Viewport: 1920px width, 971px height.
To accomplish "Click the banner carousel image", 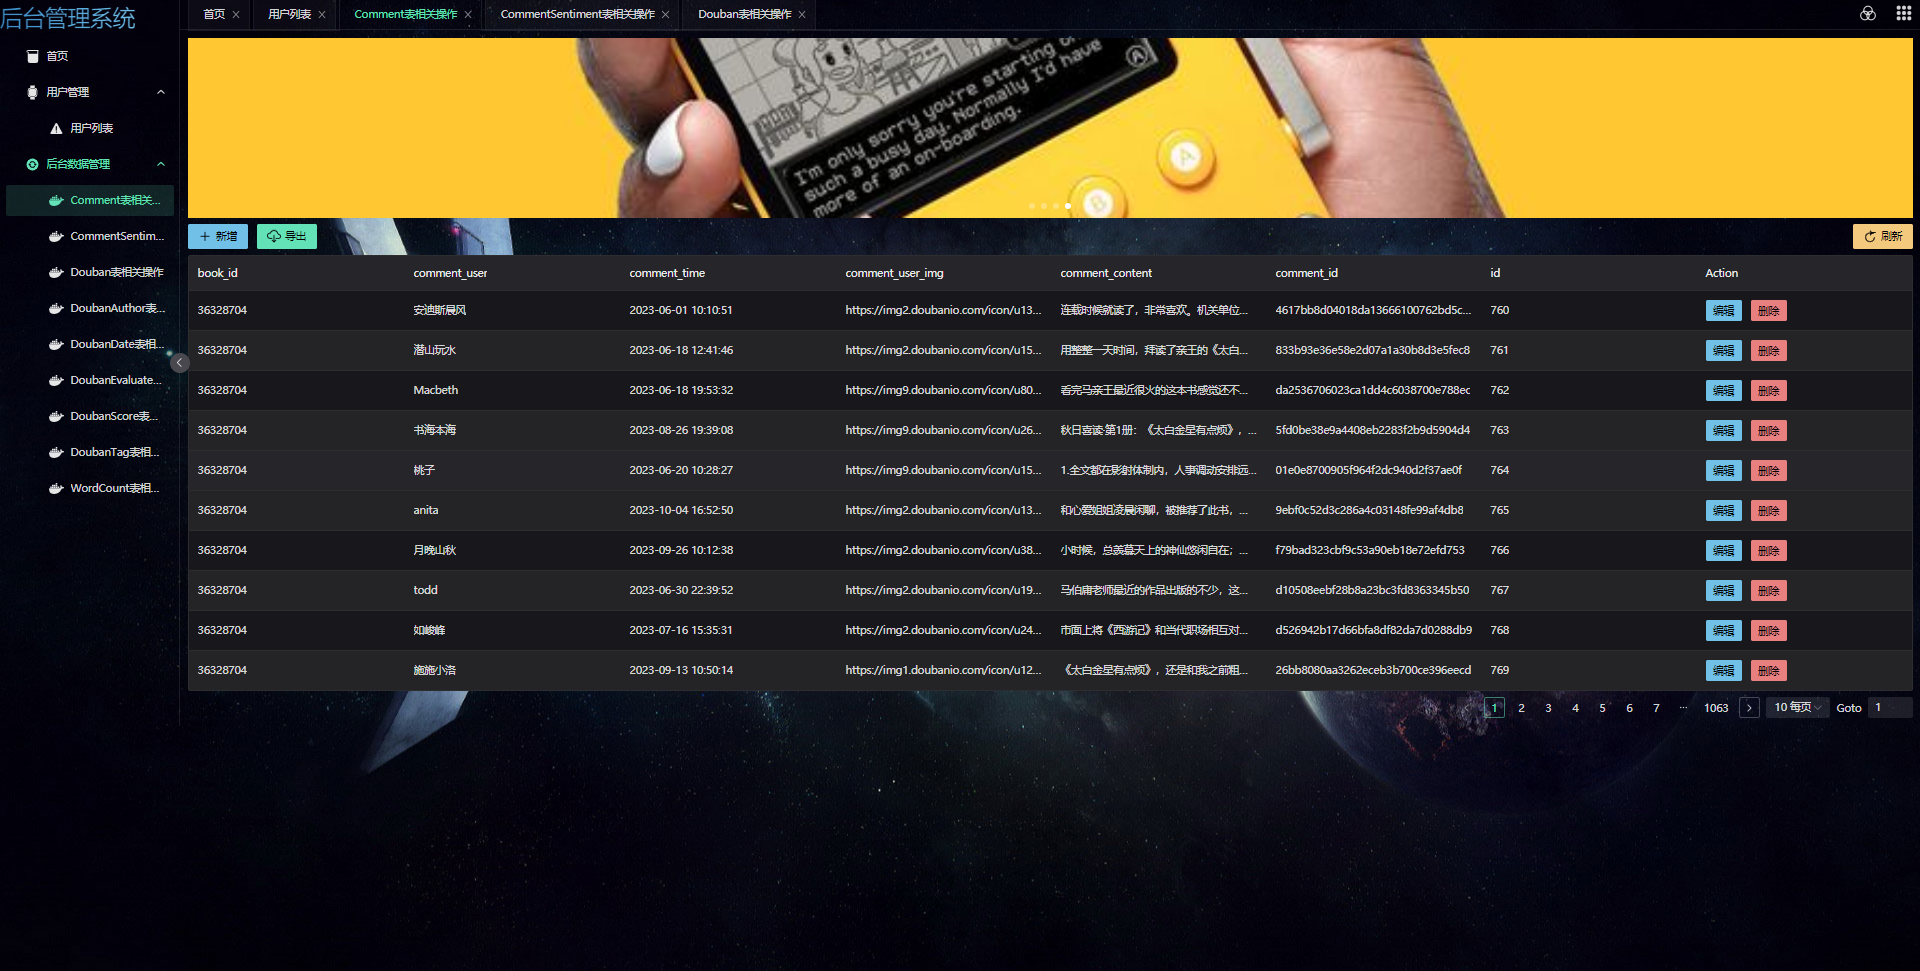I will point(1050,128).
